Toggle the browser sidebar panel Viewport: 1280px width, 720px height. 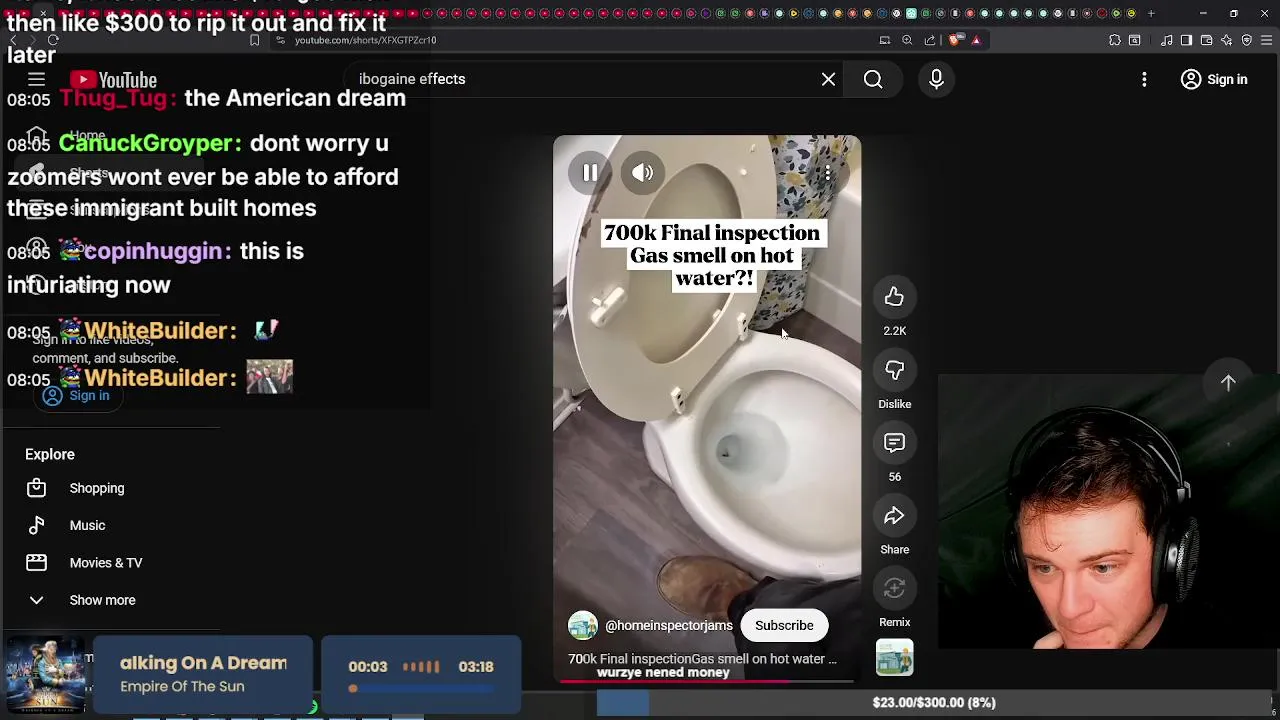pyautogui.click(x=1186, y=40)
